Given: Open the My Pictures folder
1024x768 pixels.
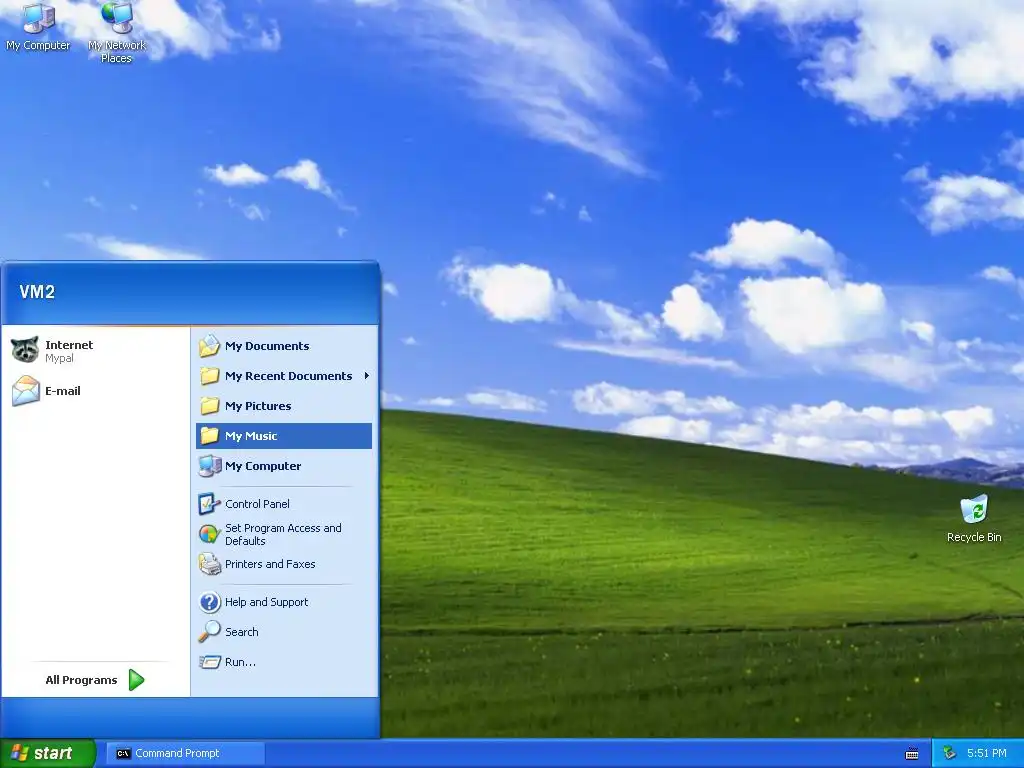Looking at the screenshot, I should click(284, 406).
